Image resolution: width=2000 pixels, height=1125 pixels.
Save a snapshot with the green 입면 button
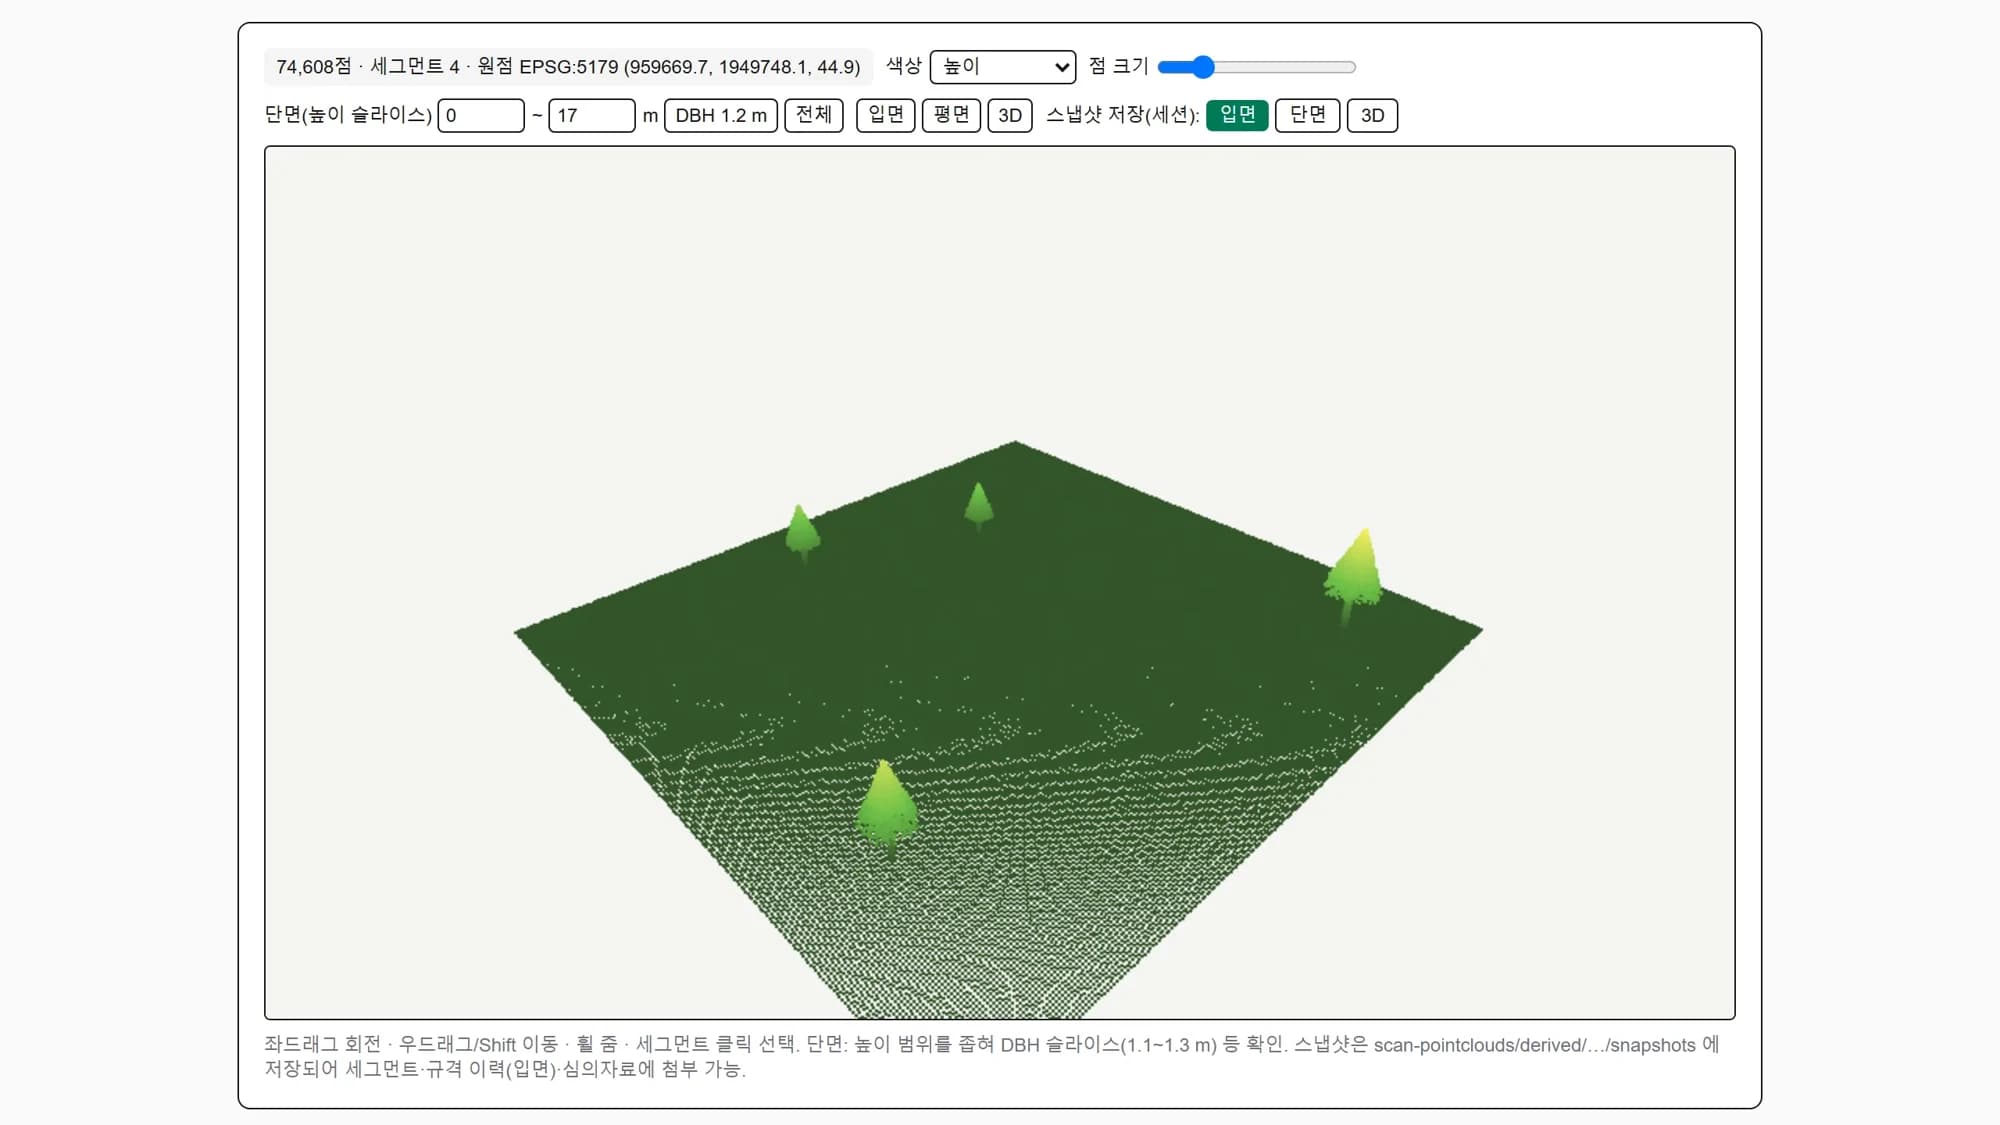coord(1237,115)
